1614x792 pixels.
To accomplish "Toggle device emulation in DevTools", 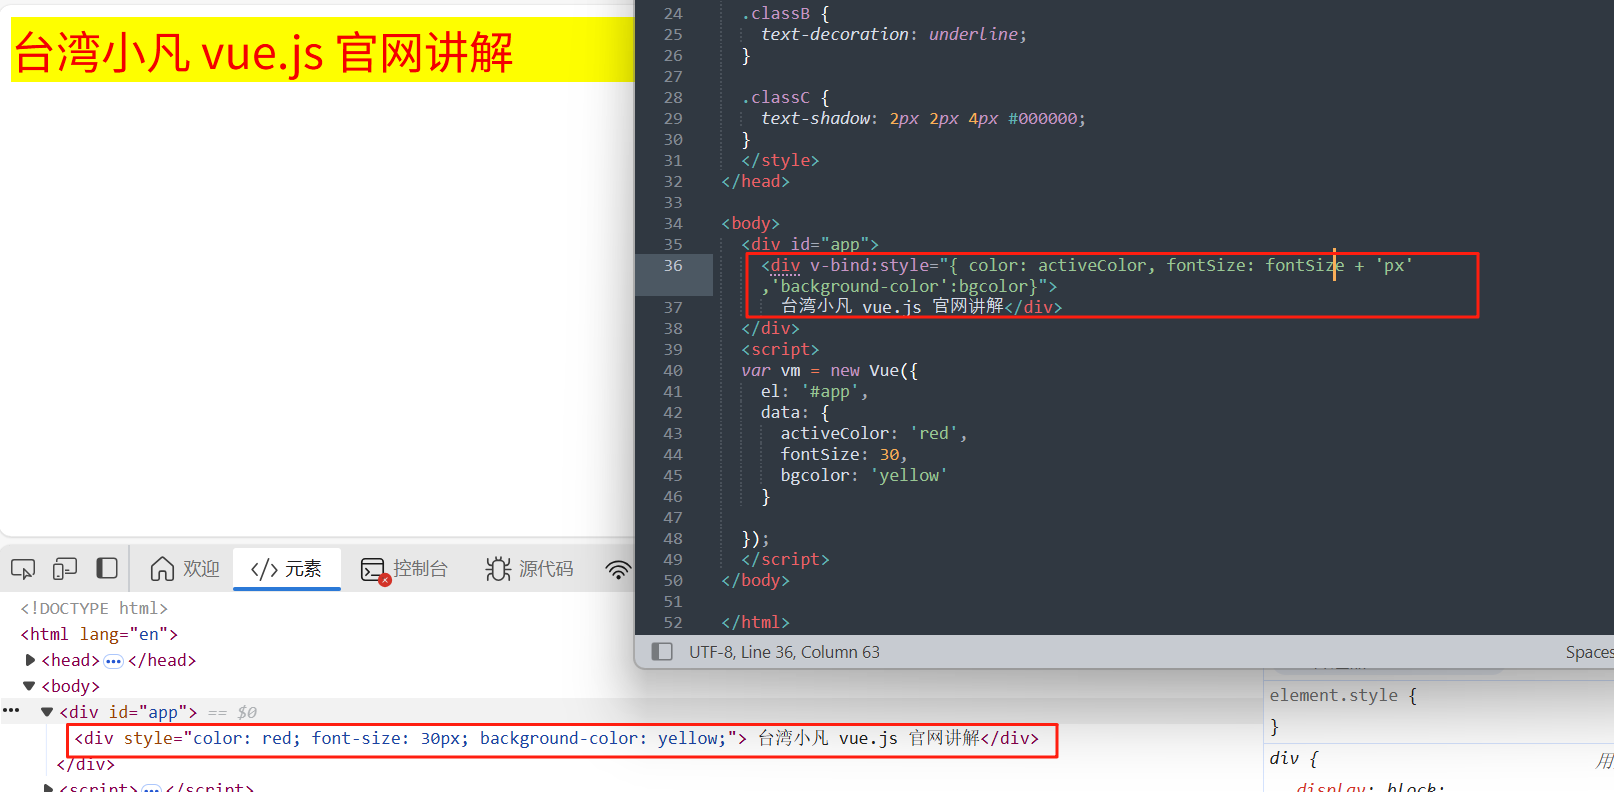I will tap(65, 569).
